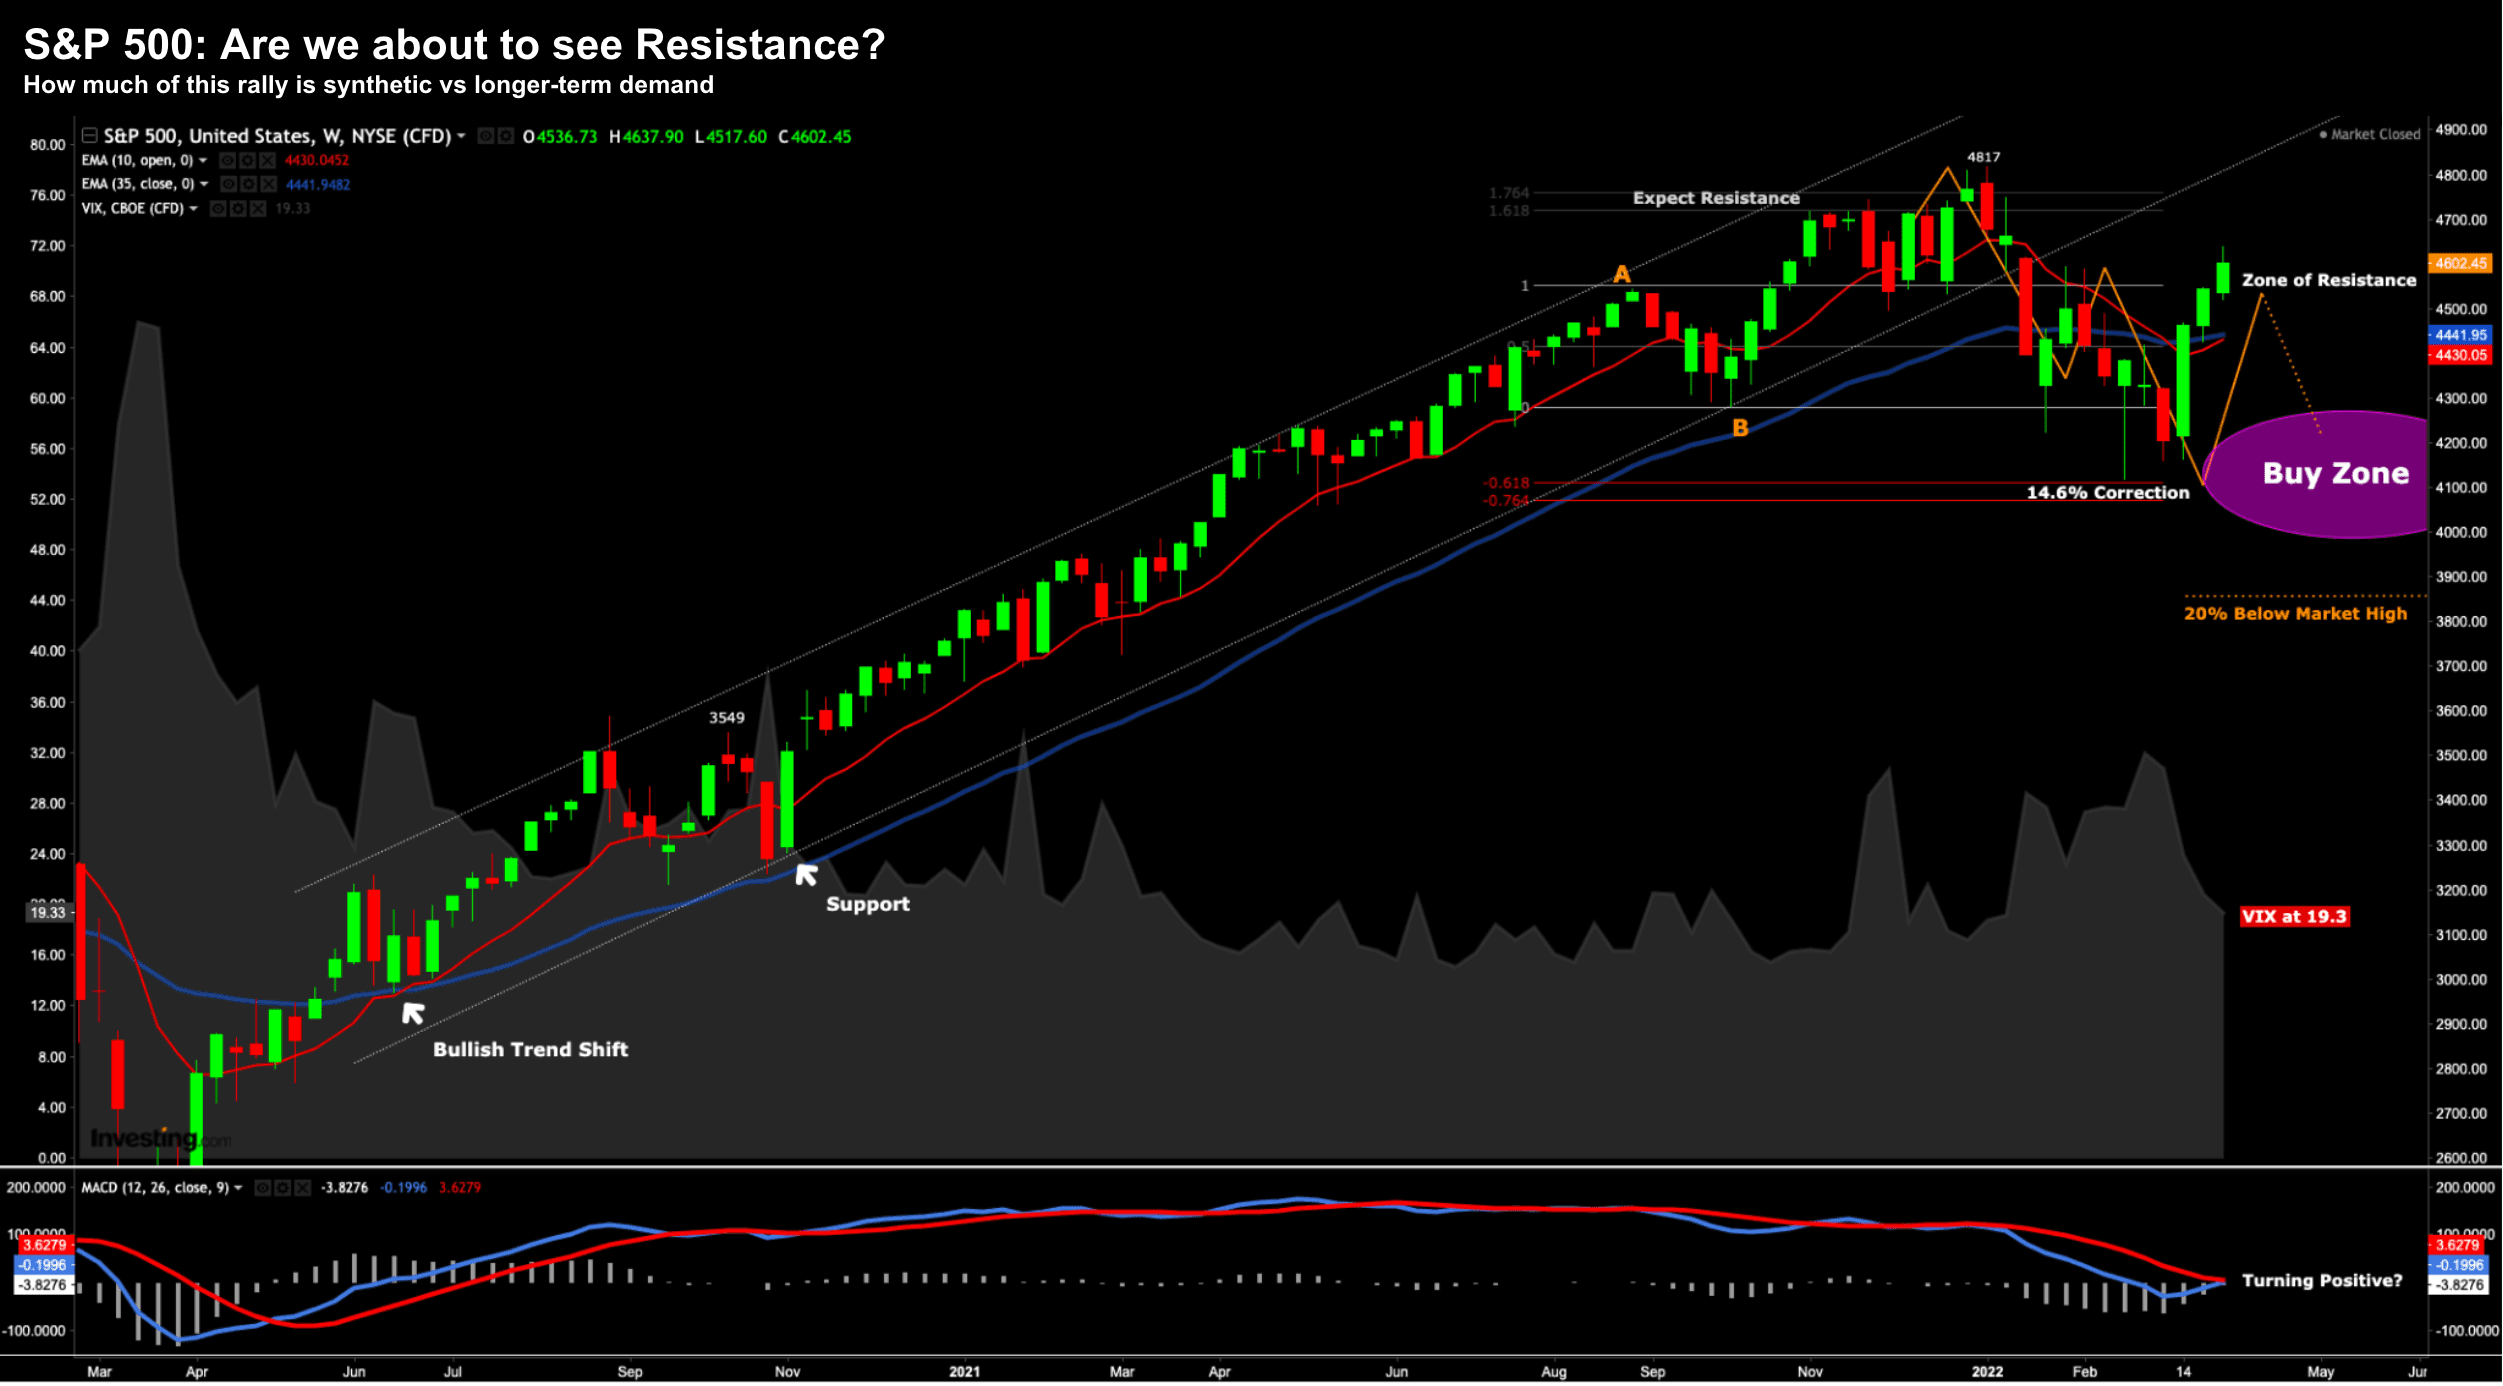Remove the MACD indicator with X icon
This screenshot has width=2503, height=1386.
(x=302, y=1188)
